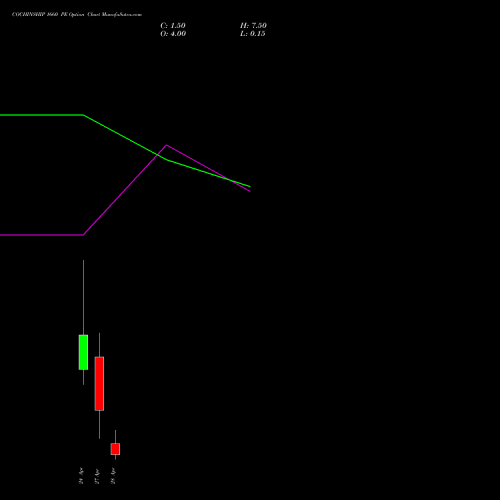The image size is (500, 500).
Task: Click the chart title starting with COCHINSHIP
Action: click(x=77, y=15)
